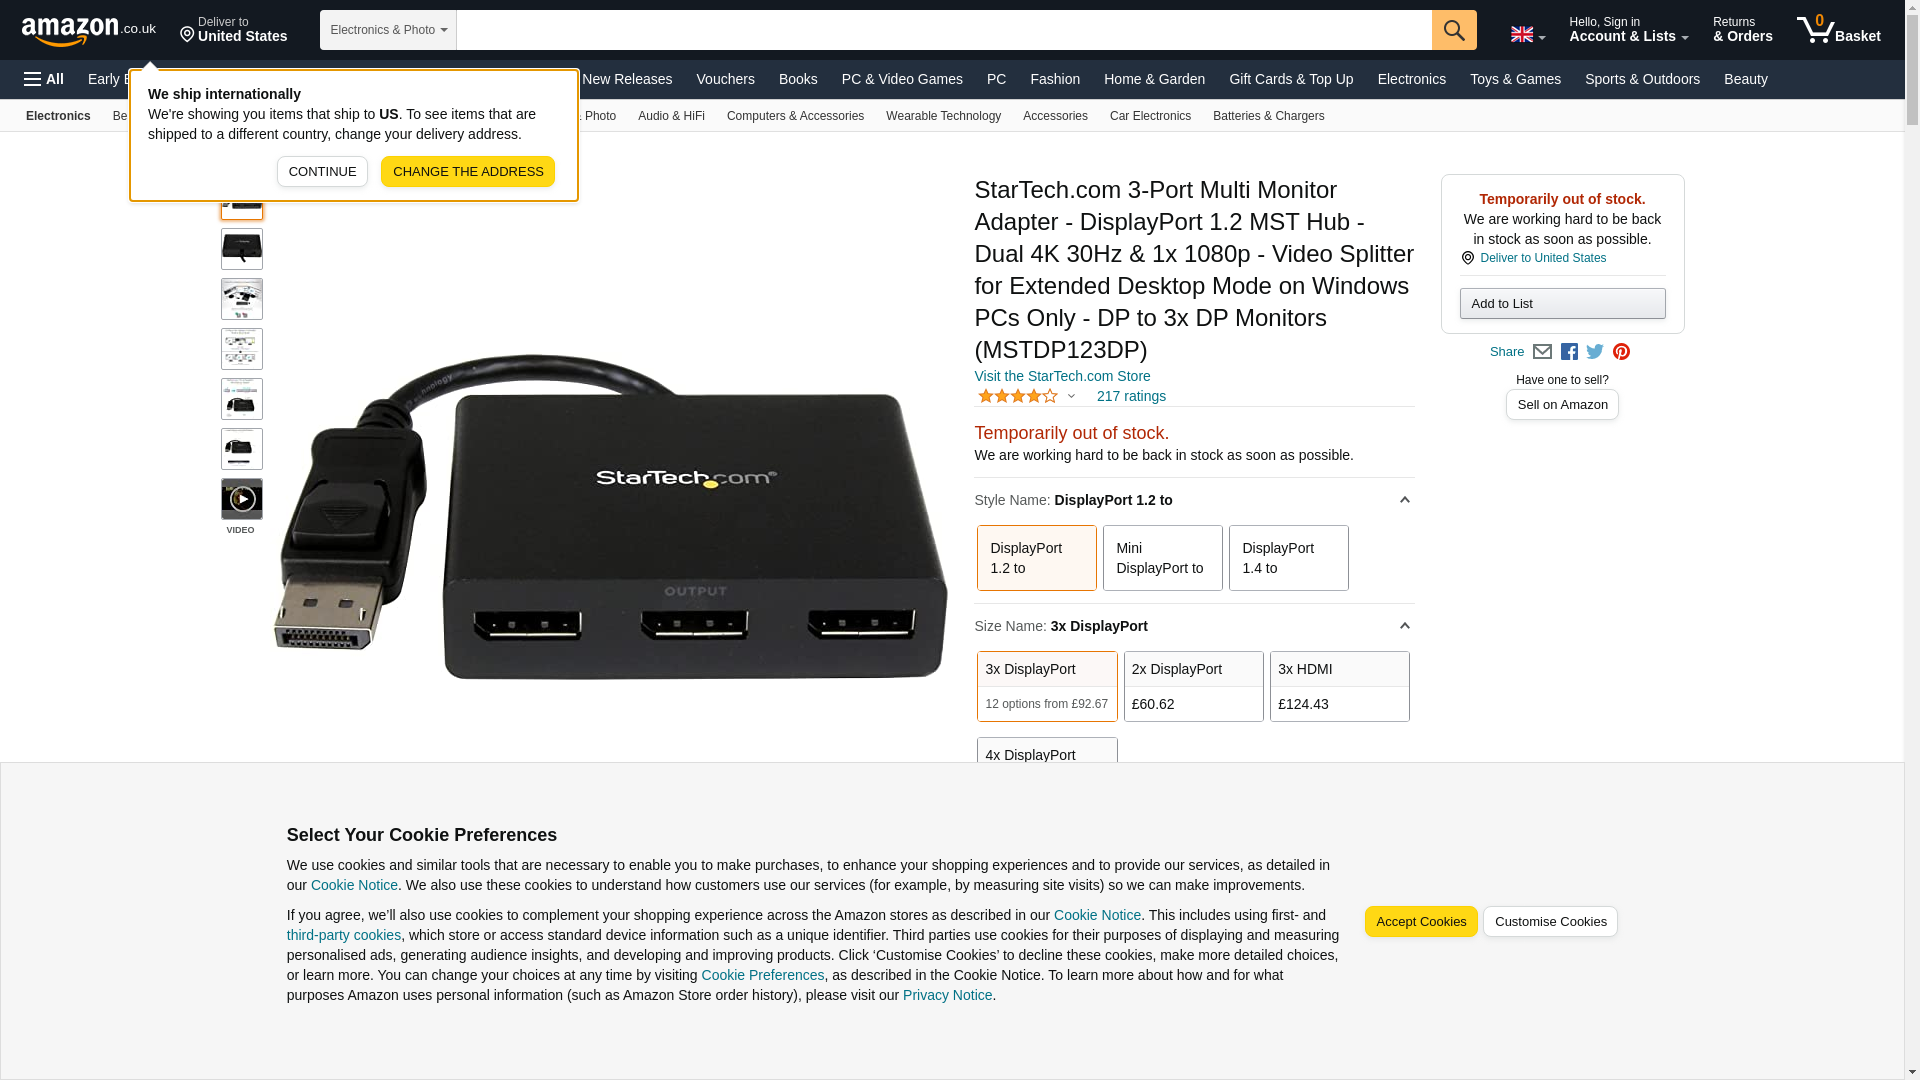Open the language flag dropdown
The image size is (1920, 1080).
[1527, 35]
